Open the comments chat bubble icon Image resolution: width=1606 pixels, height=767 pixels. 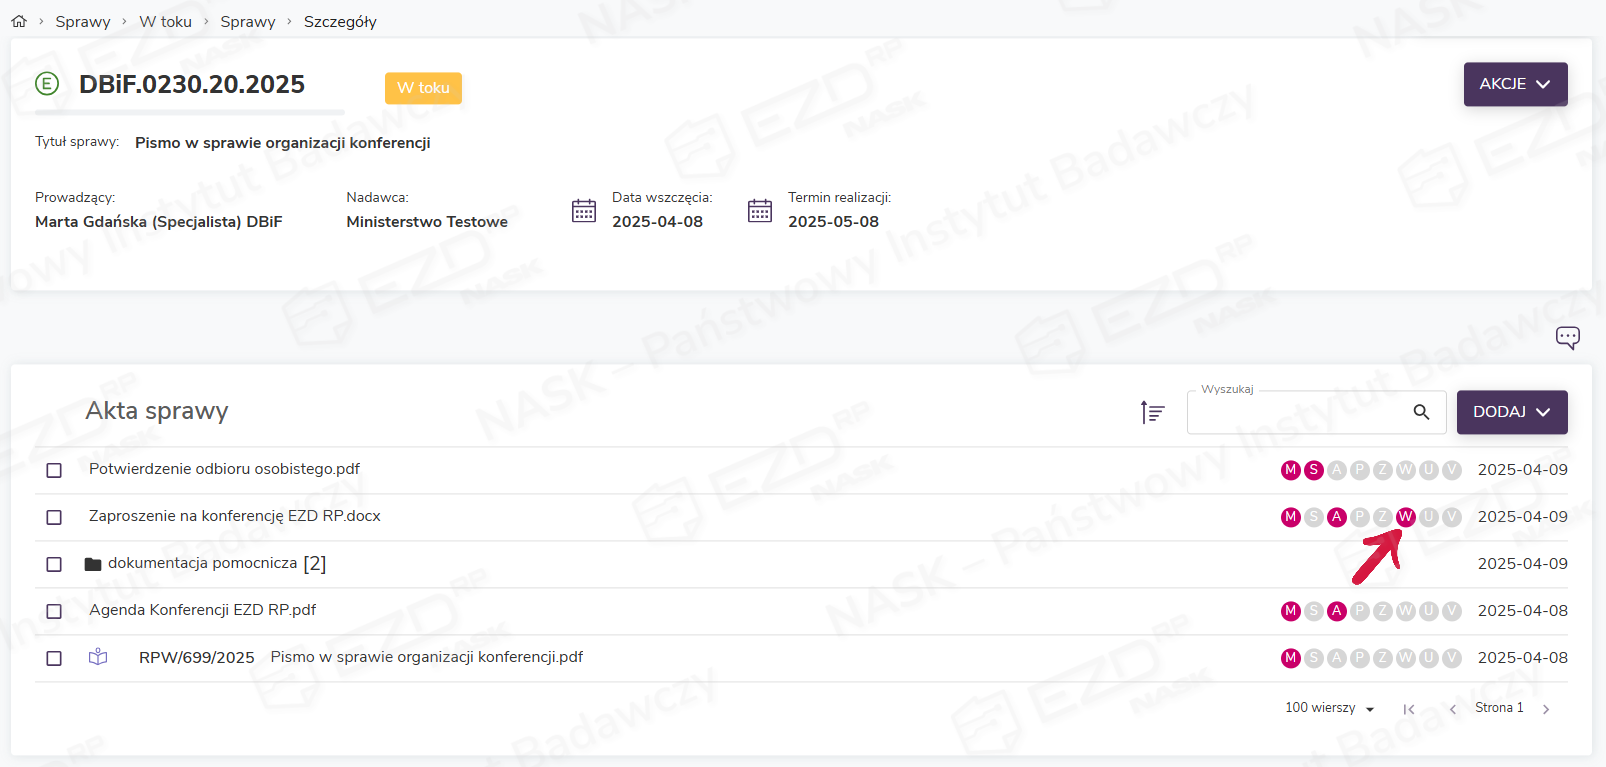coord(1567,337)
